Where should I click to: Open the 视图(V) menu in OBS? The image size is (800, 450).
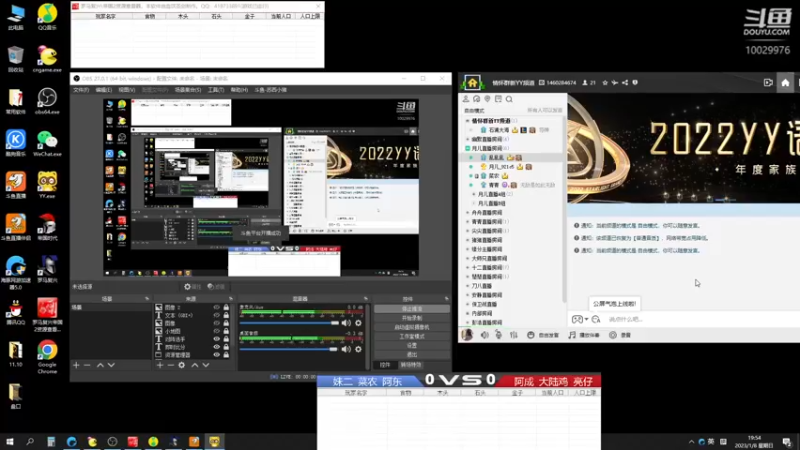(x=127, y=90)
